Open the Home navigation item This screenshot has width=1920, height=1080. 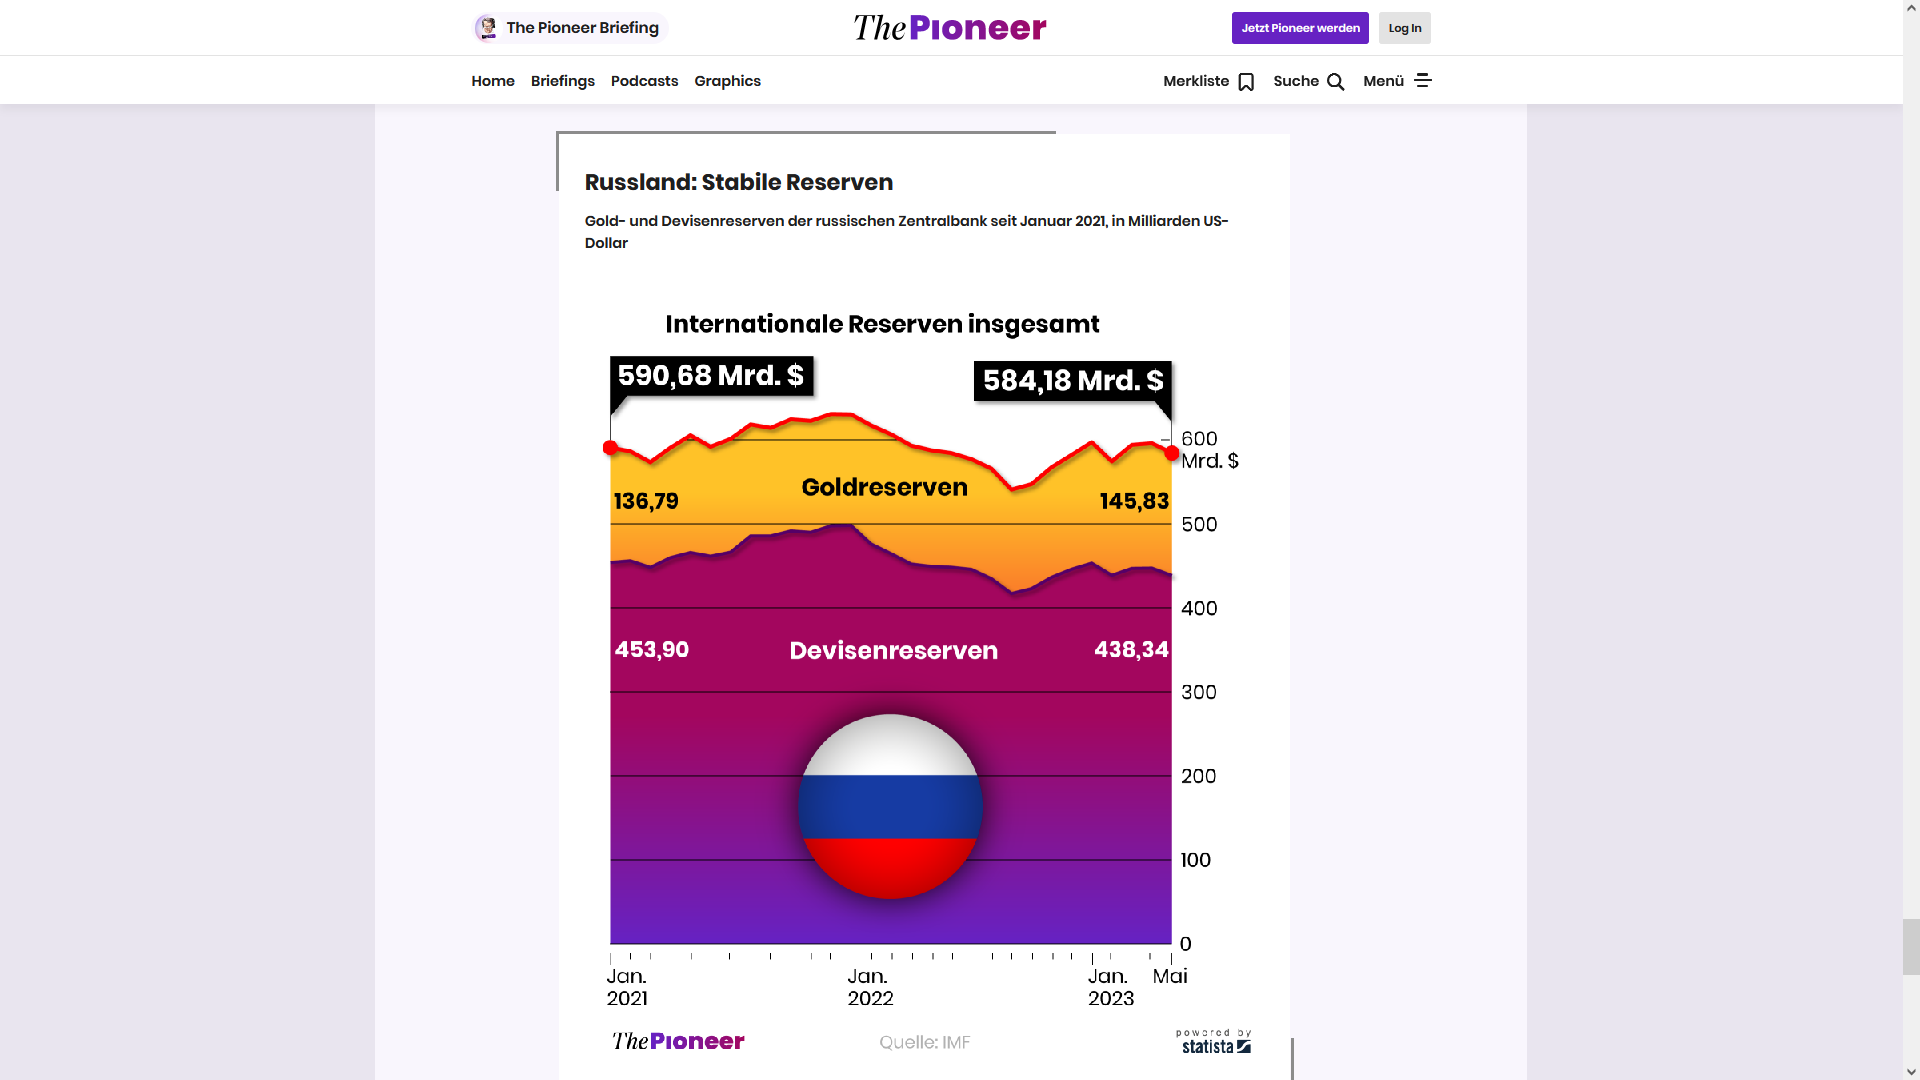click(x=493, y=81)
